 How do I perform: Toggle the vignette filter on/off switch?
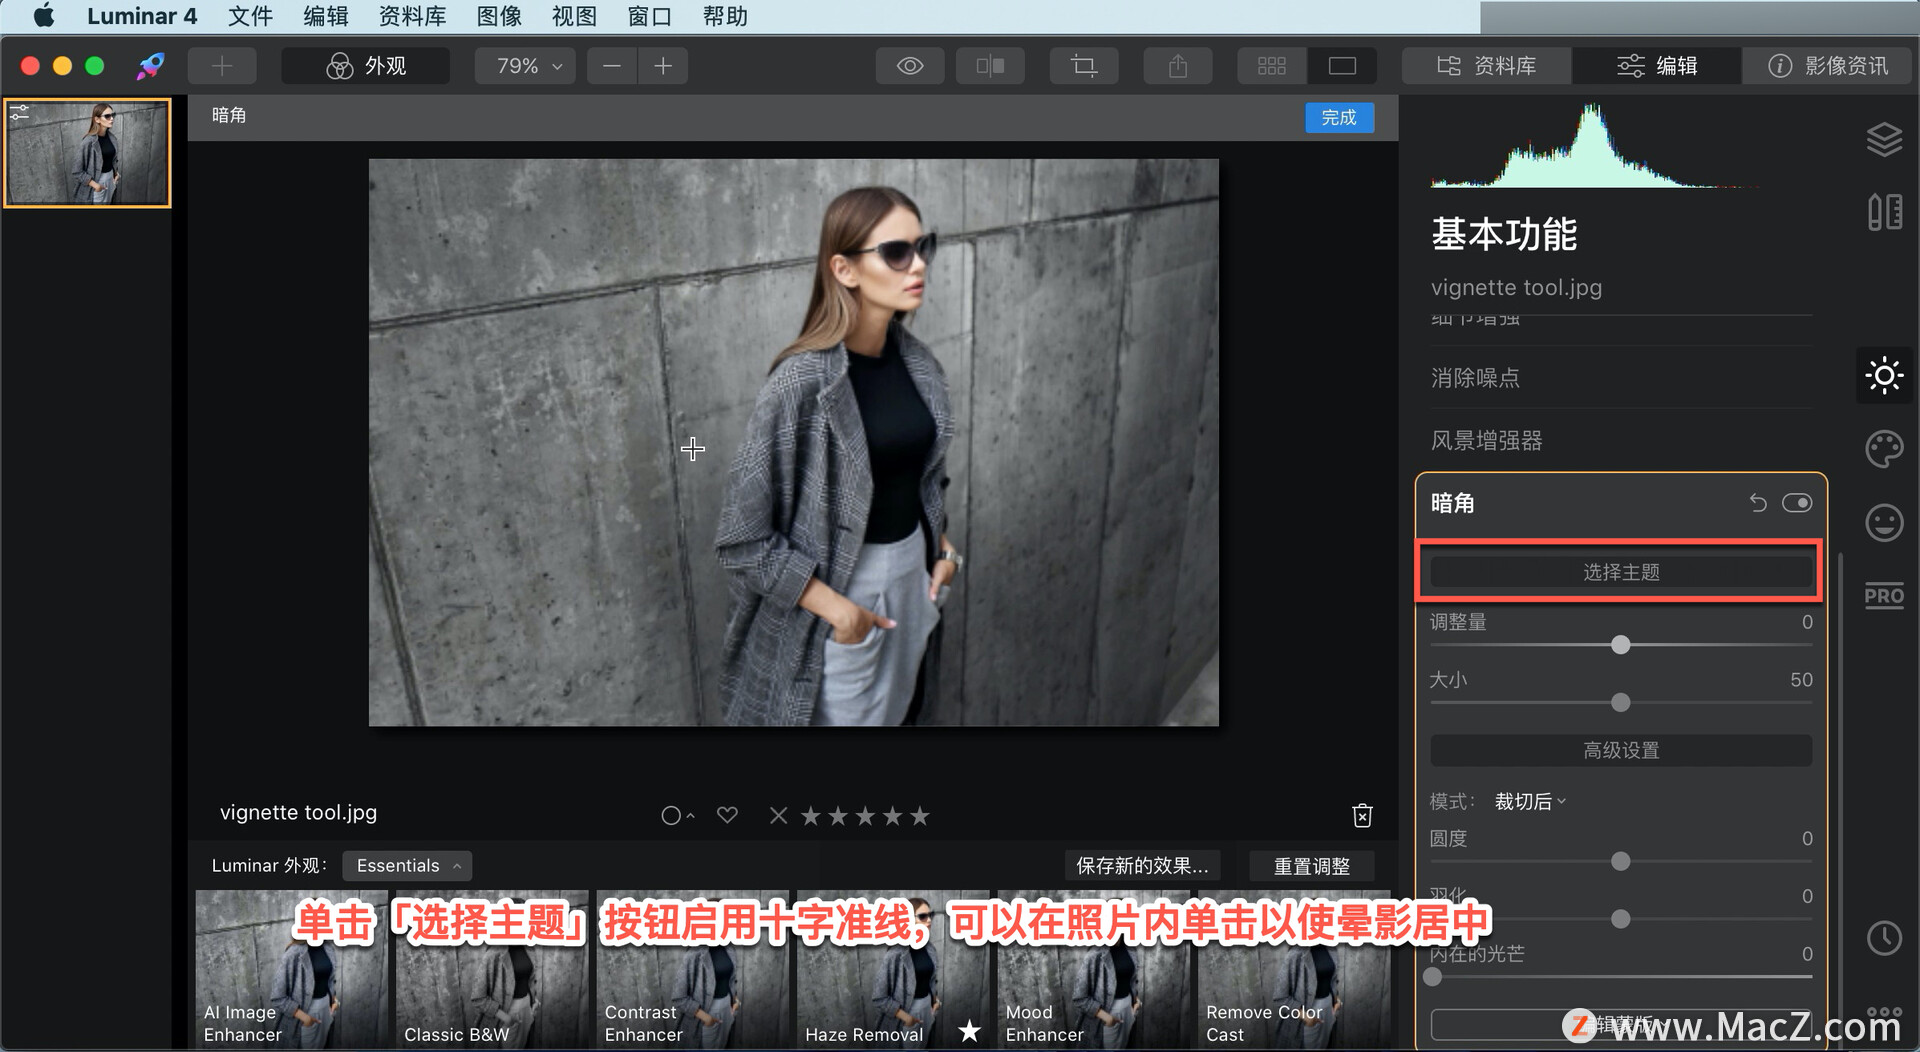pos(1797,503)
